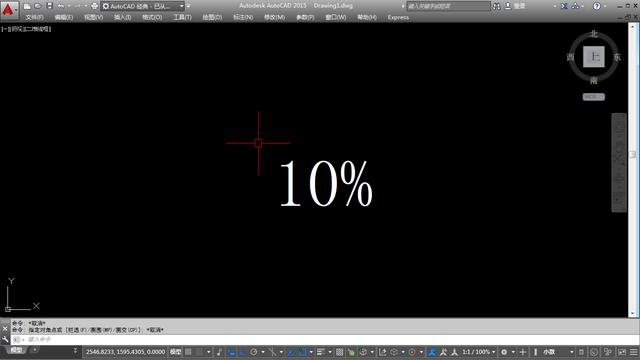Expand the help dropdown arrow

[604, 6]
